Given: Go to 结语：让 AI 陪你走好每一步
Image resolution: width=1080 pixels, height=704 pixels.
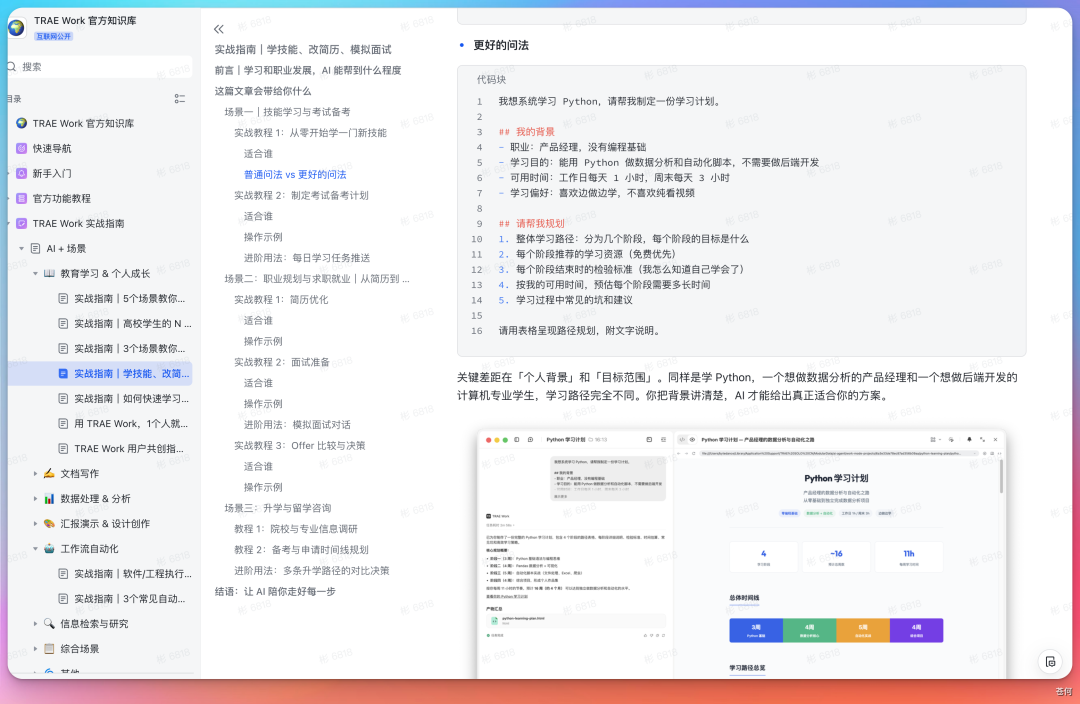Looking at the screenshot, I should click(x=275, y=592).
